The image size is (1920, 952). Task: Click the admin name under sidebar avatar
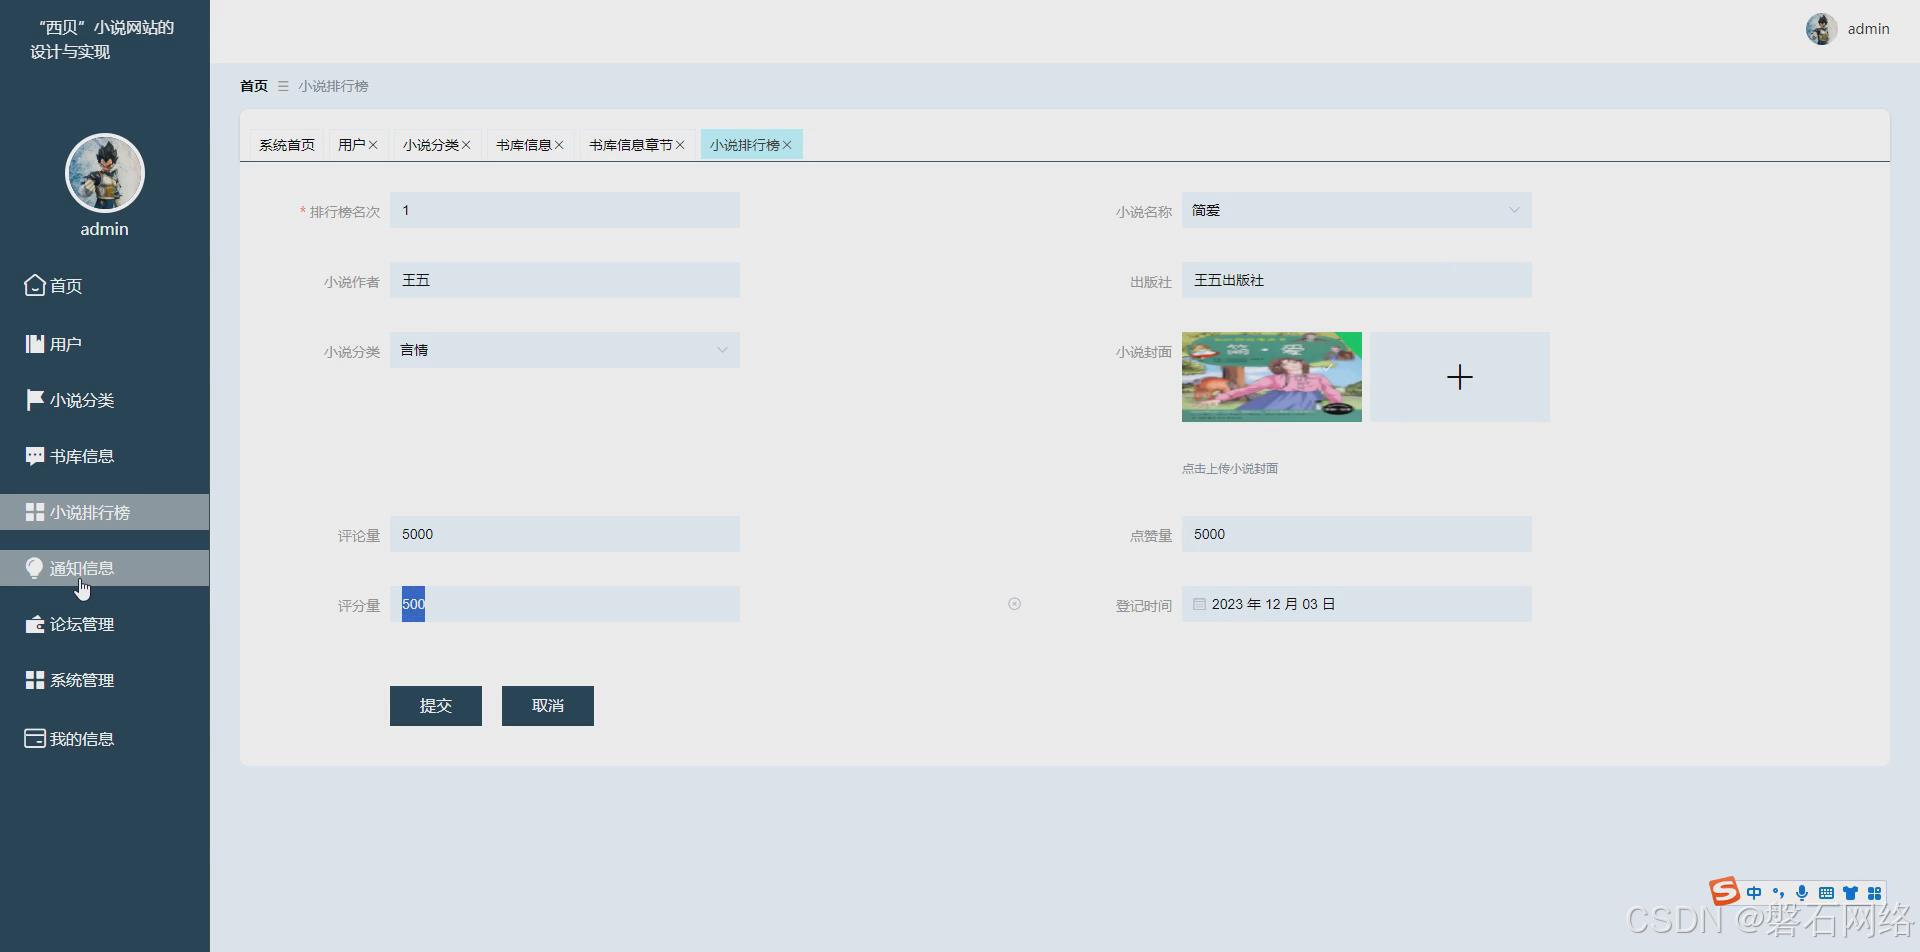(x=105, y=229)
